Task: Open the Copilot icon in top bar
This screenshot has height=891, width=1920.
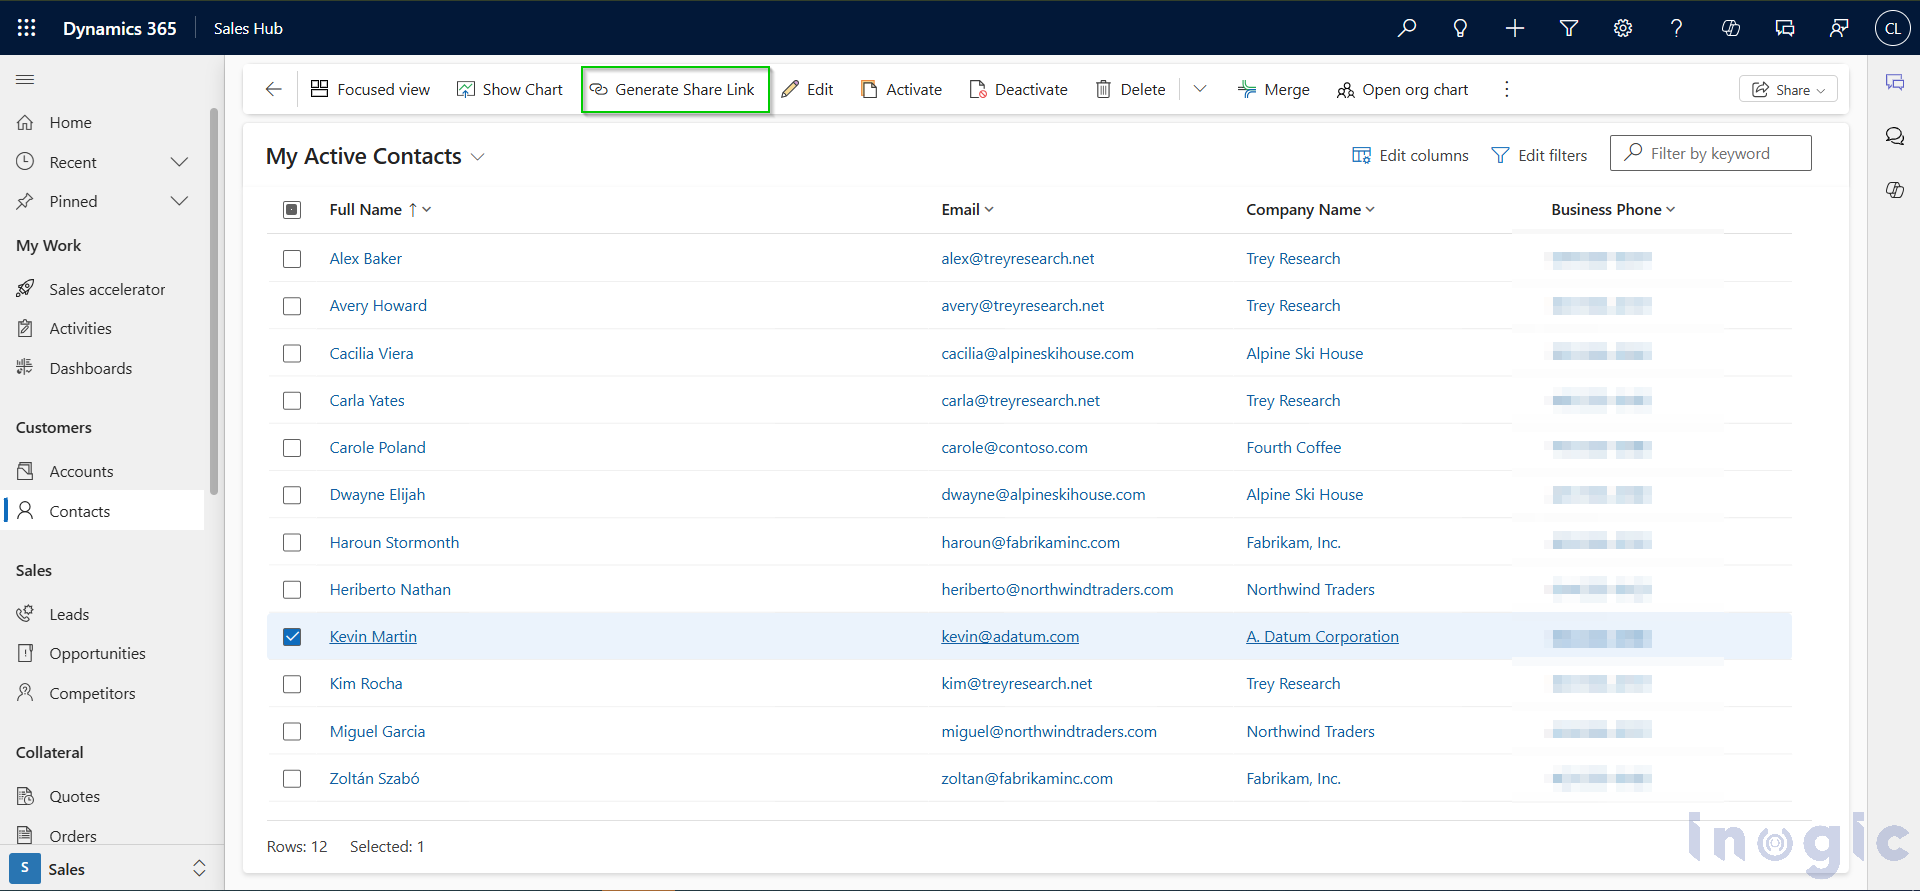Action: click(1731, 28)
